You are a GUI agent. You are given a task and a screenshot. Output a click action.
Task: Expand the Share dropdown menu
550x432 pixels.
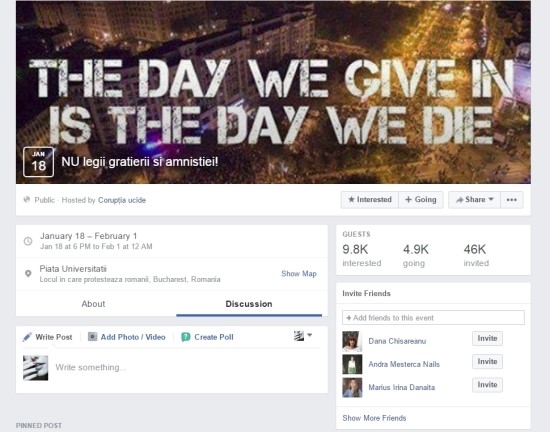coord(474,200)
